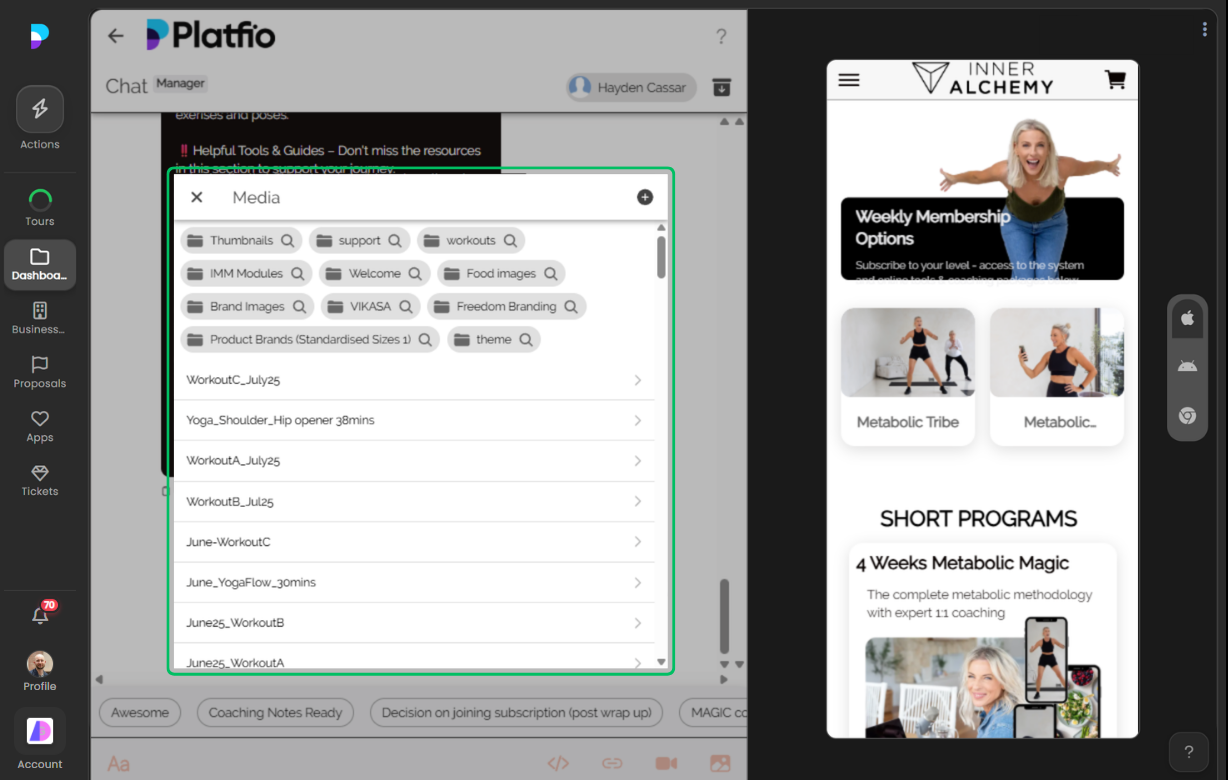Click the code snippet icon in message toolbar
1228x780 pixels.
558,763
